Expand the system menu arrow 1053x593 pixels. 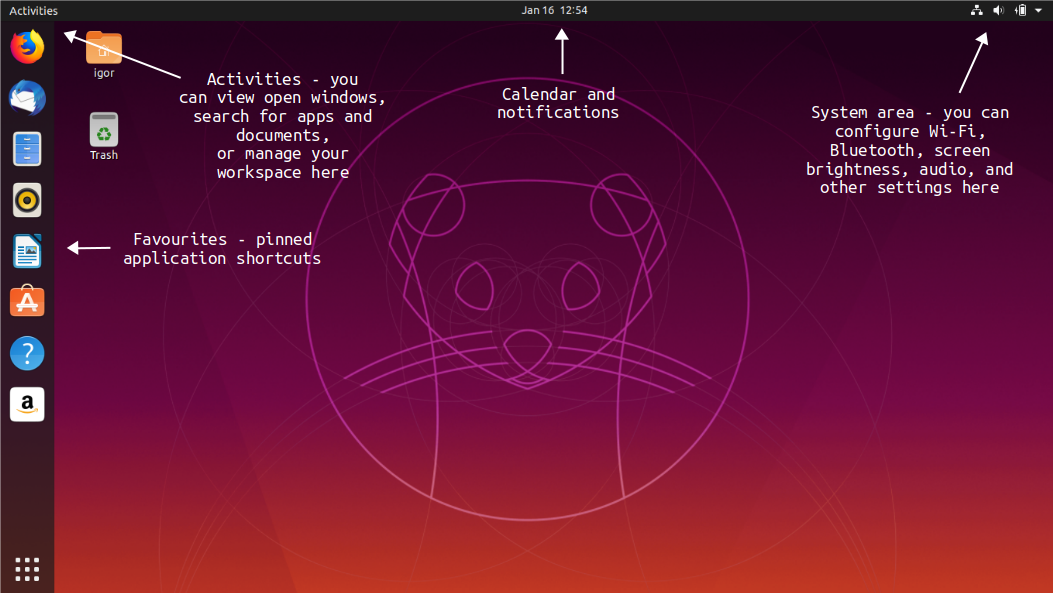click(1038, 10)
